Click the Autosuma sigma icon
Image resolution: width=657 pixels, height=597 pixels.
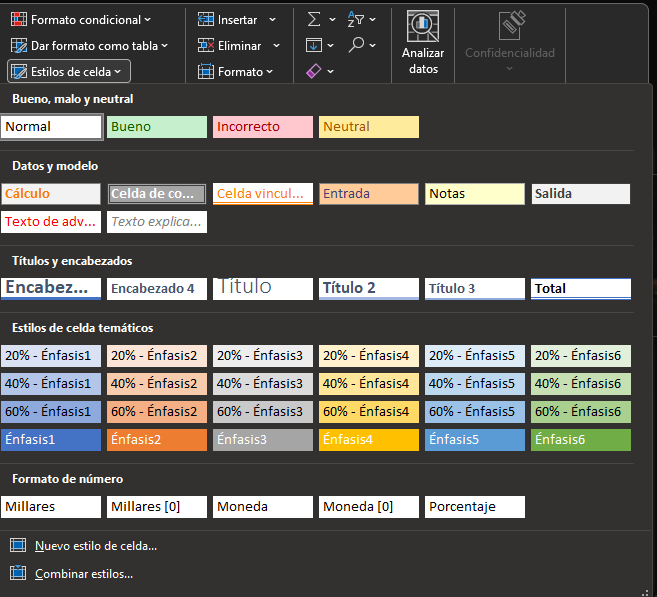point(314,19)
